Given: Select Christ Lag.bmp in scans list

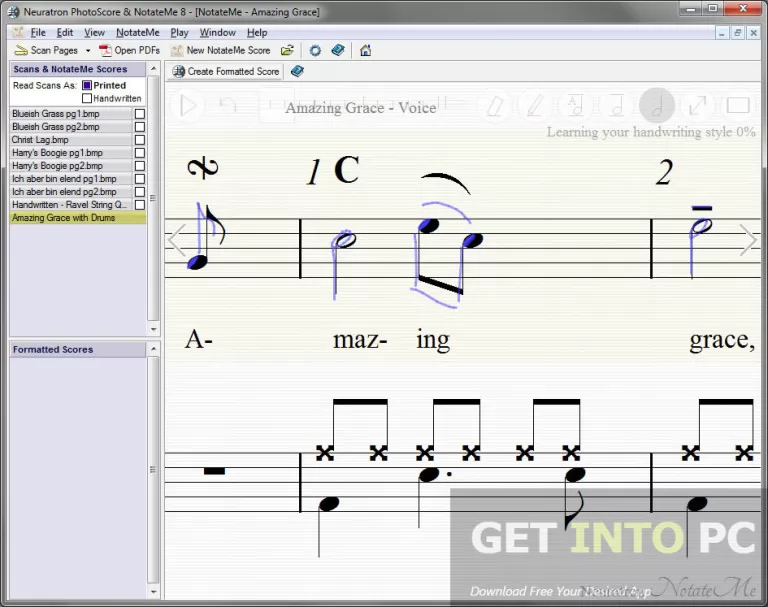Looking at the screenshot, I should pyautogui.click(x=71, y=140).
